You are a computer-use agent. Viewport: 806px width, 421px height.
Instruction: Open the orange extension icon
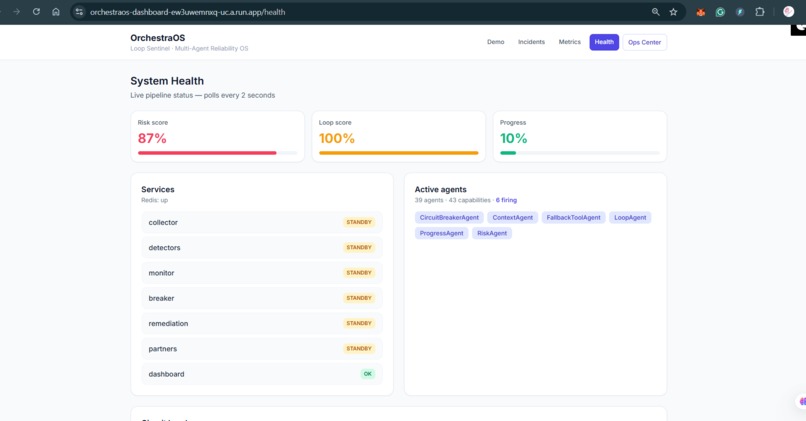tap(701, 12)
